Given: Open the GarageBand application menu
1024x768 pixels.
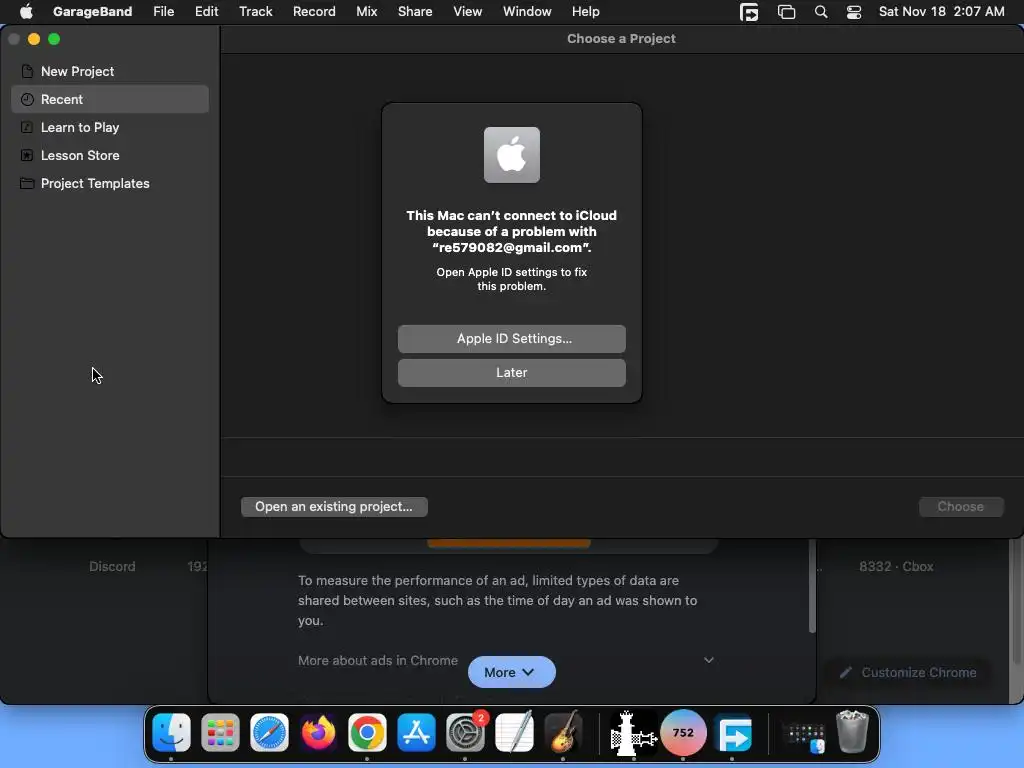Looking at the screenshot, I should (x=92, y=11).
